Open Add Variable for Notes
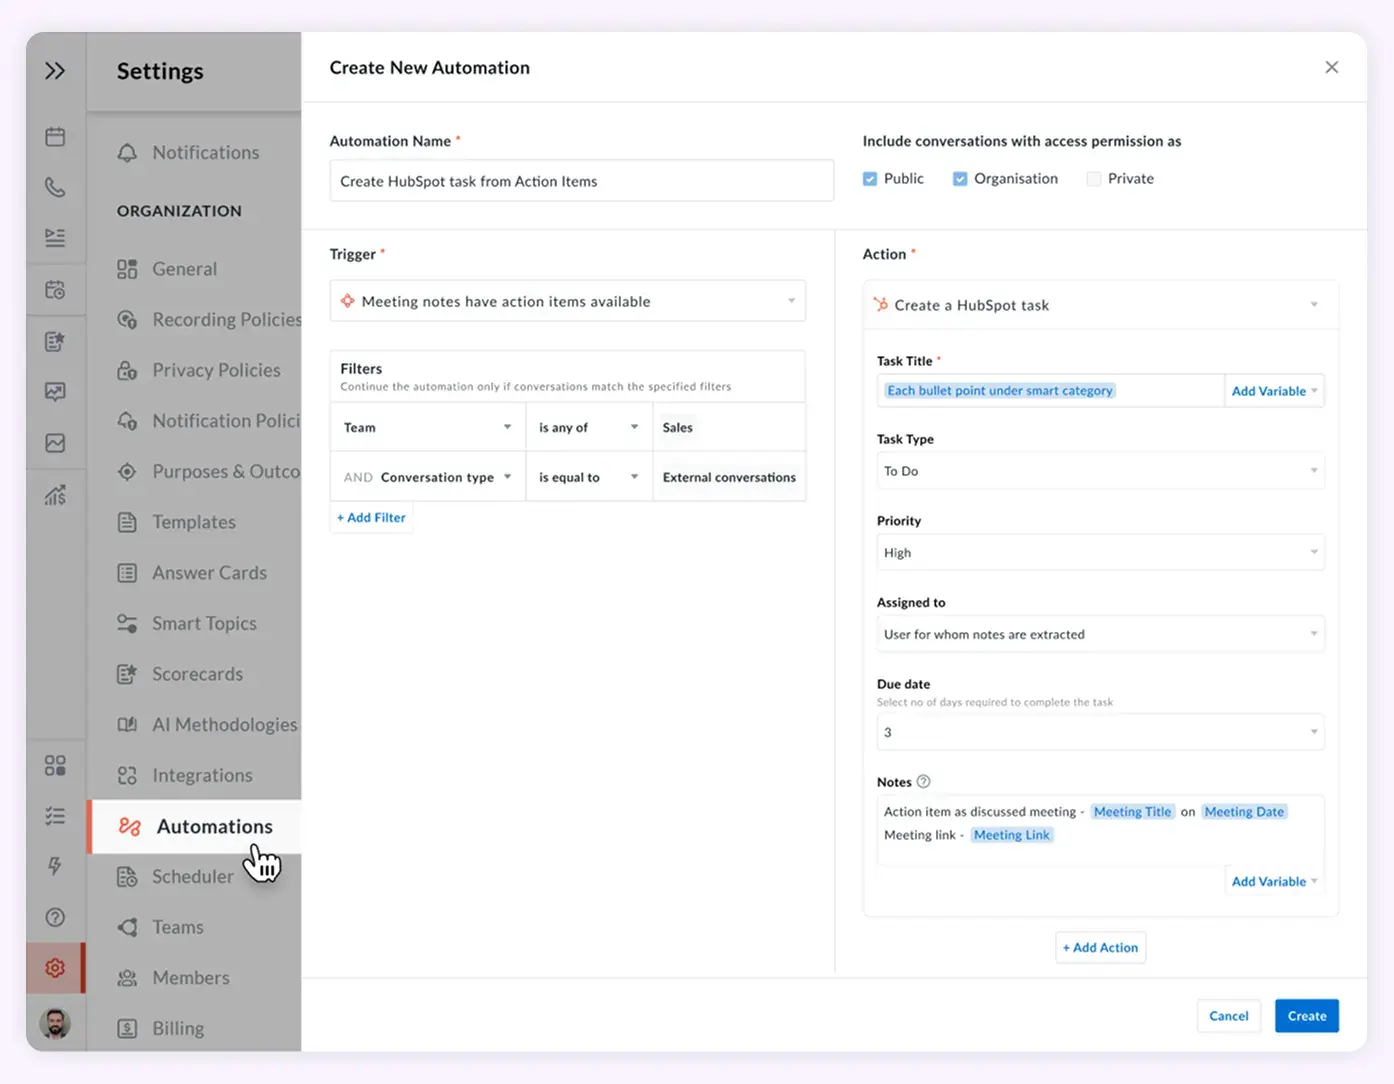 [1274, 881]
